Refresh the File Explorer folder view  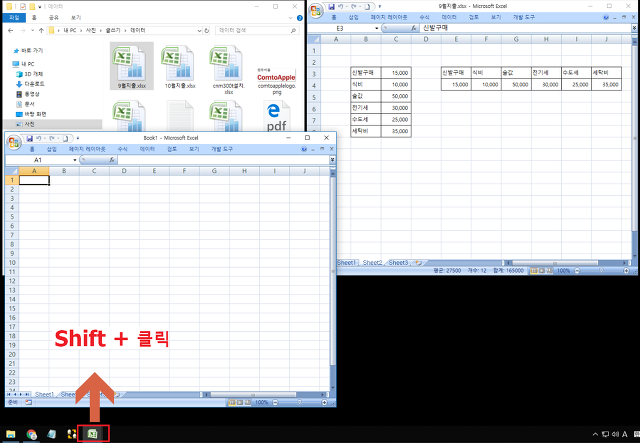[x=207, y=31]
